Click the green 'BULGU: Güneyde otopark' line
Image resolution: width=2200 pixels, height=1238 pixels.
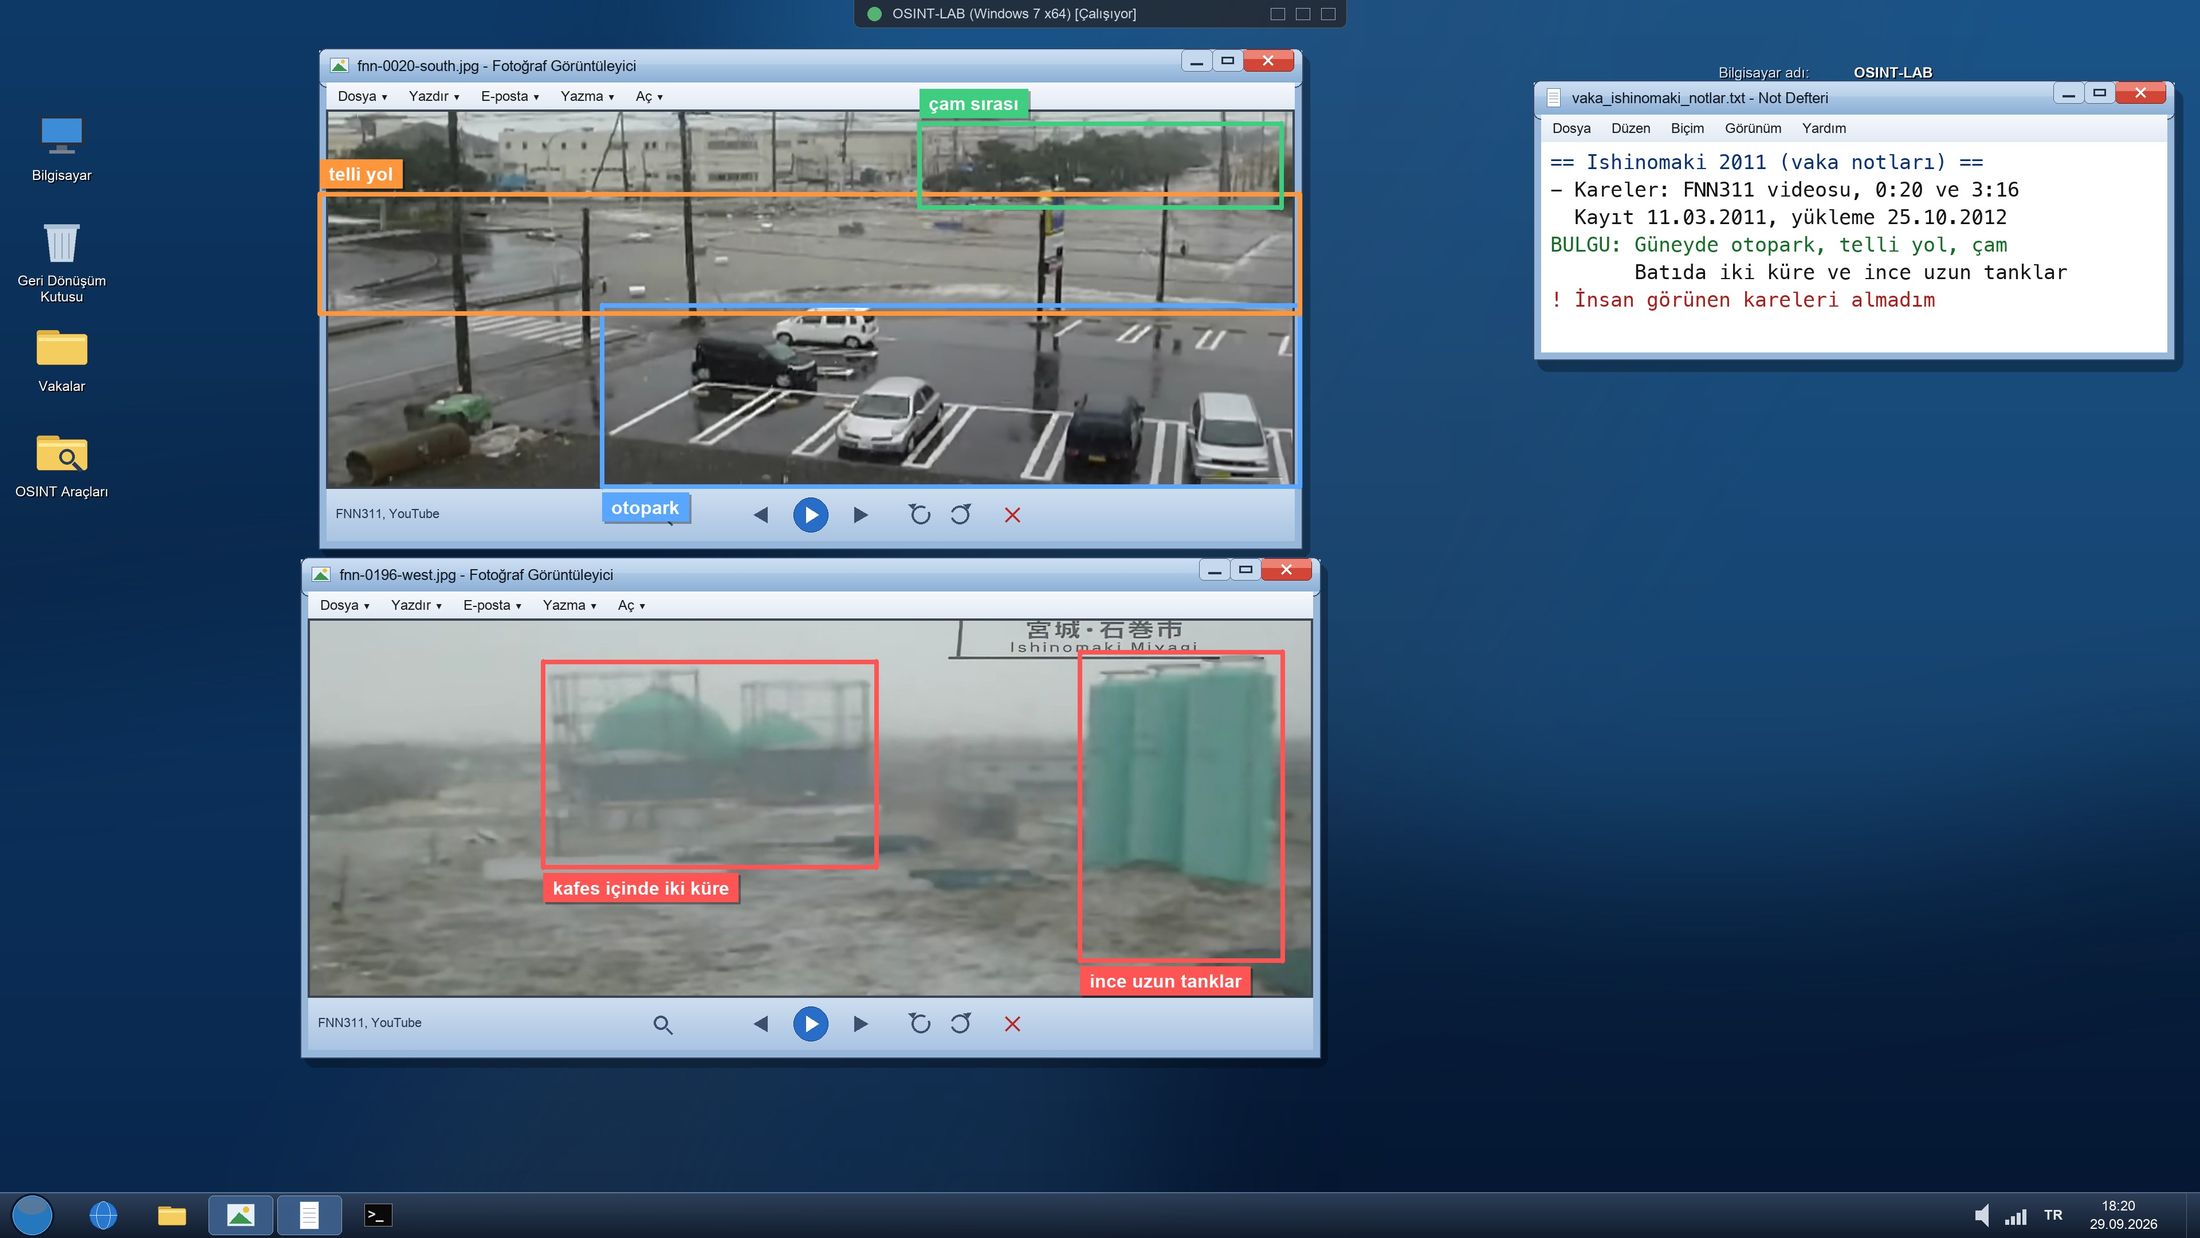tap(1778, 245)
